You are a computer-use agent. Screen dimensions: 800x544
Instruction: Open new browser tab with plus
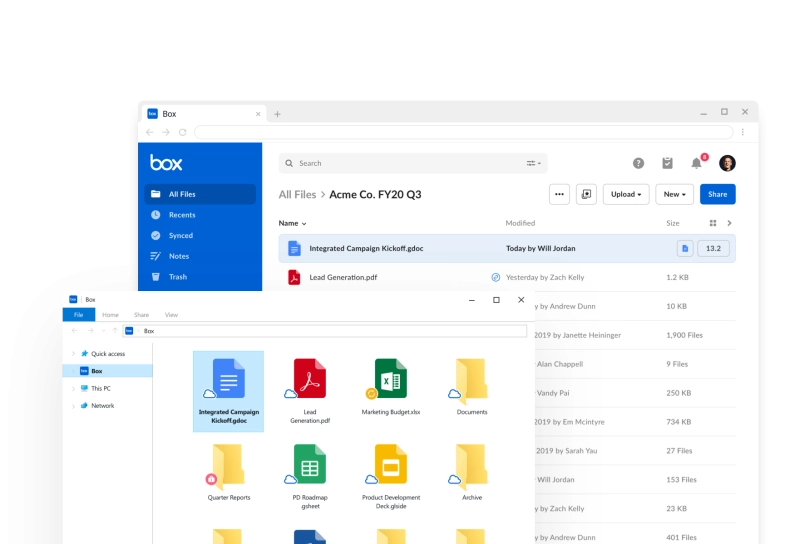pos(277,114)
